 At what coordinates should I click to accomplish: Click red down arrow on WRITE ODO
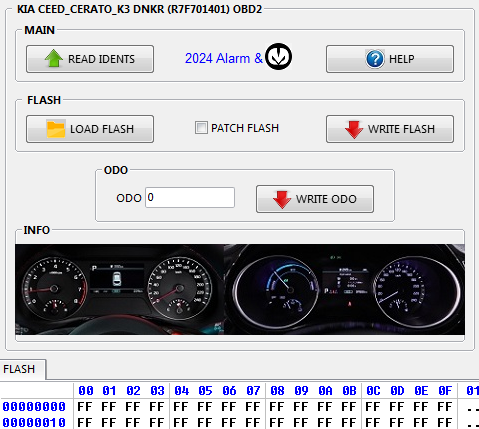point(282,199)
